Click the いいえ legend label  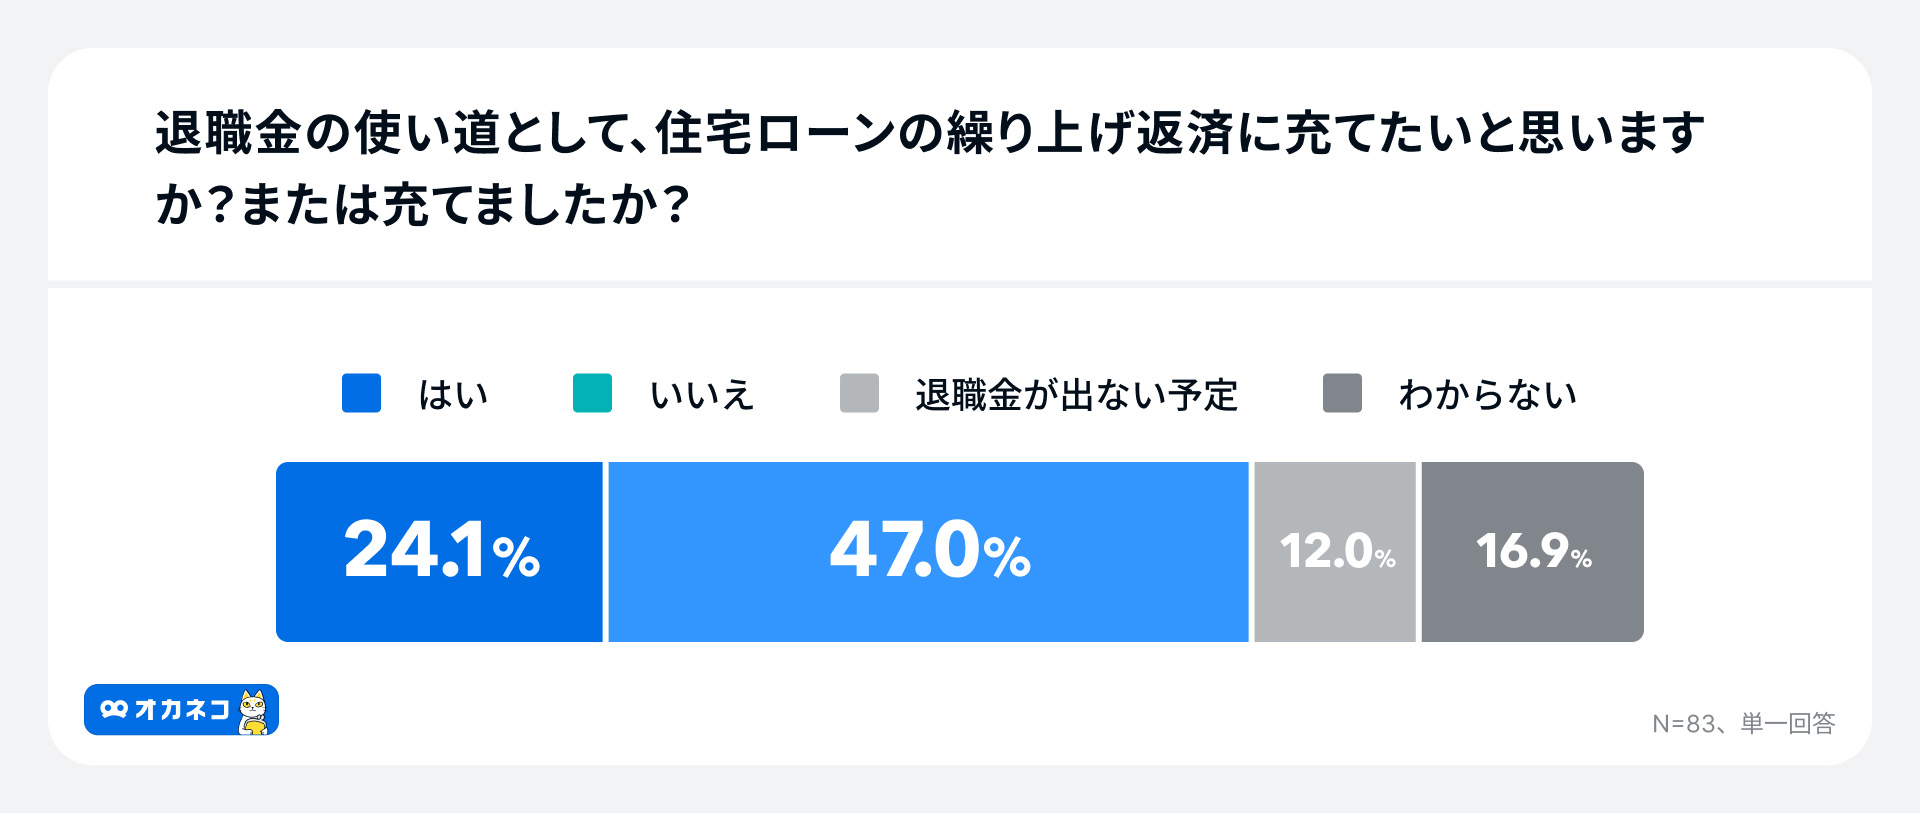pyautogui.click(x=701, y=395)
